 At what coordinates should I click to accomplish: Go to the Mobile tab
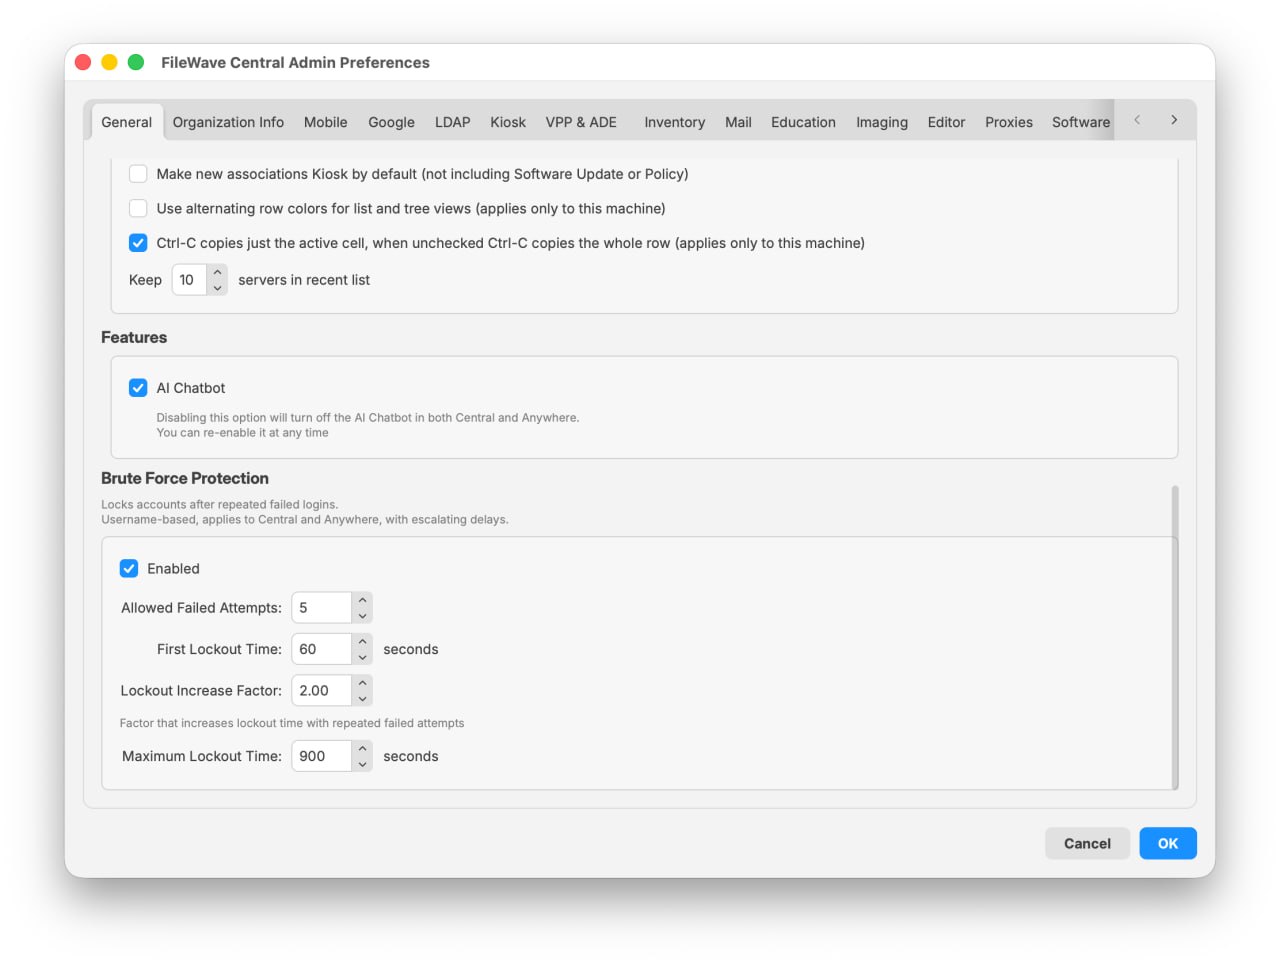[x=326, y=122]
